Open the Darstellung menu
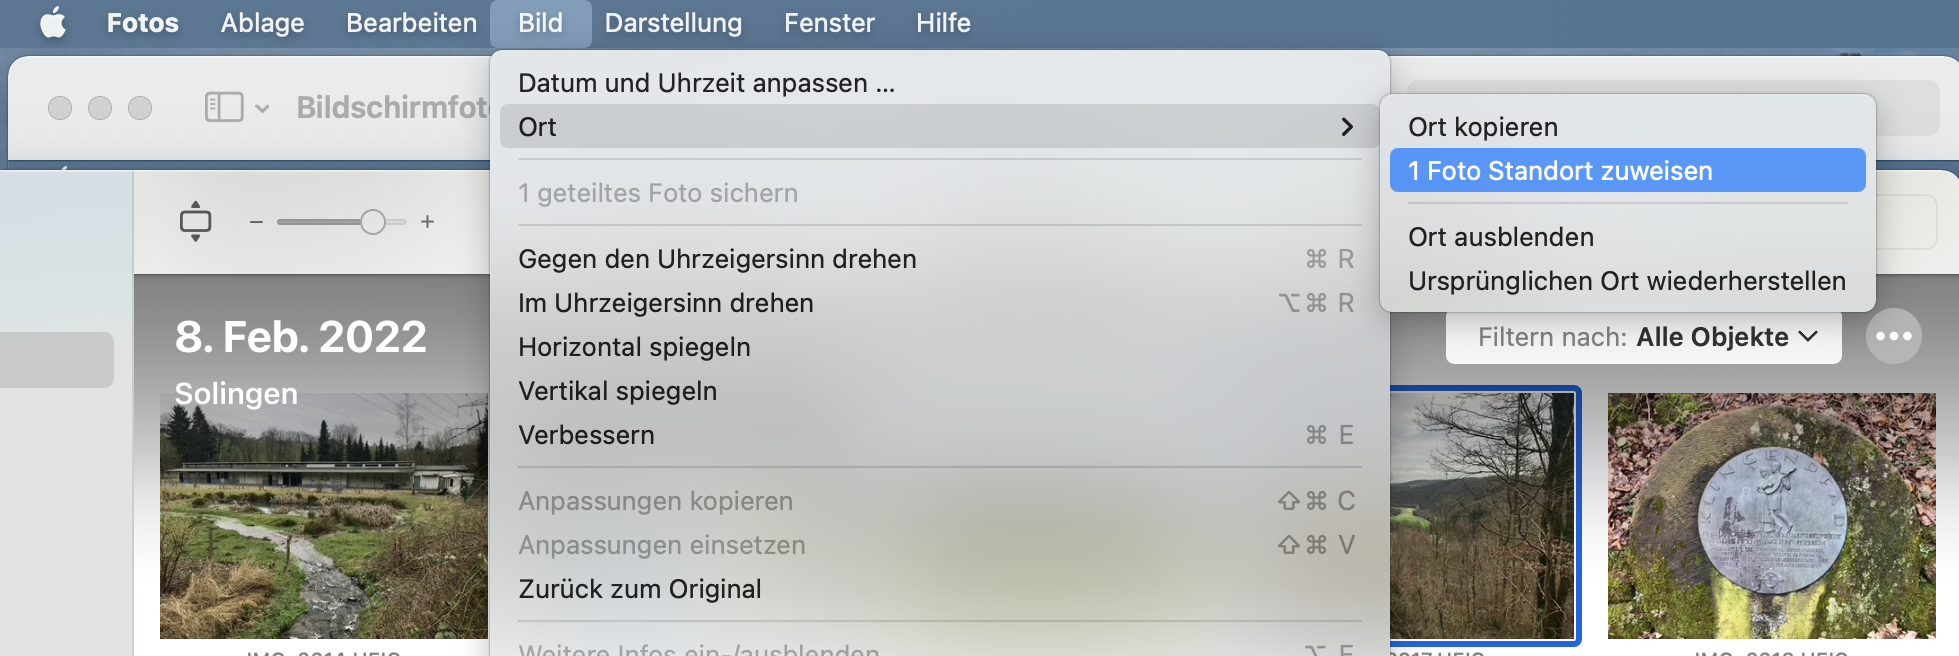The height and width of the screenshot is (656, 1959). click(673, 23)
